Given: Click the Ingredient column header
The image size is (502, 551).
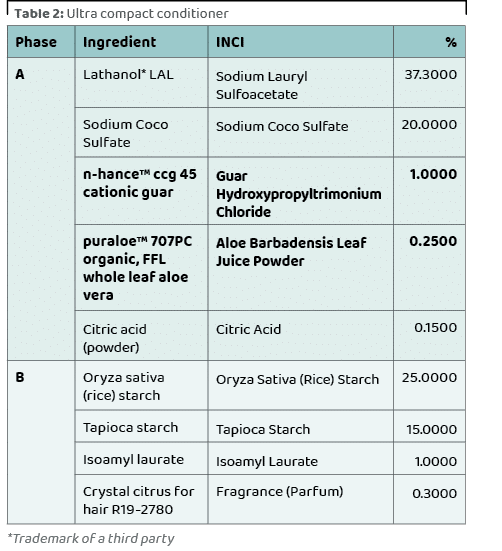Looking at the screenshot, I should [141, 42].
